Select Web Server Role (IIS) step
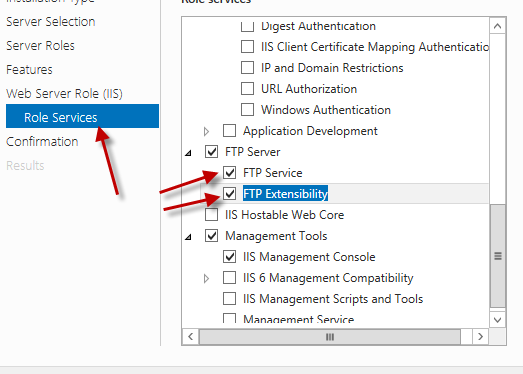This screenshot has height=374, width=523. pos(64,94)
